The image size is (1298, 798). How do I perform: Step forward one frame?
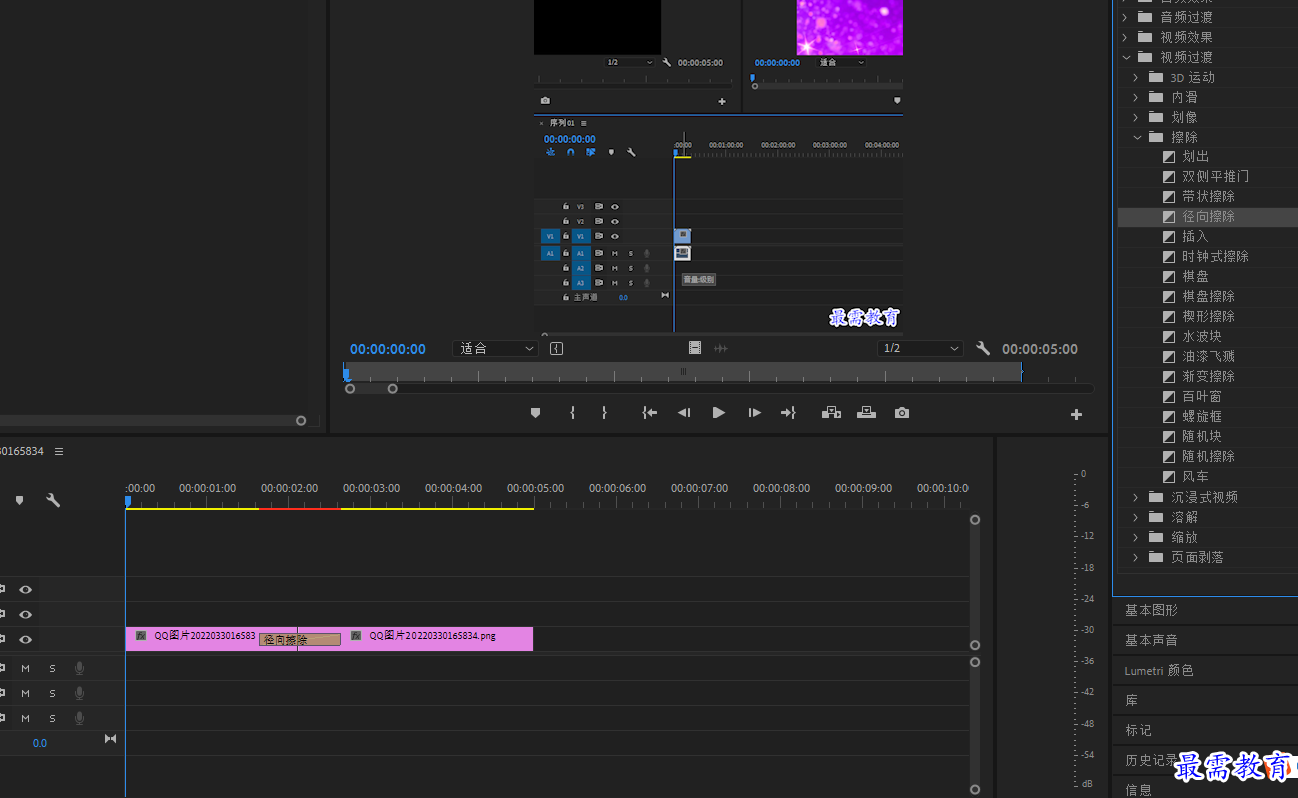pos(754,413)
